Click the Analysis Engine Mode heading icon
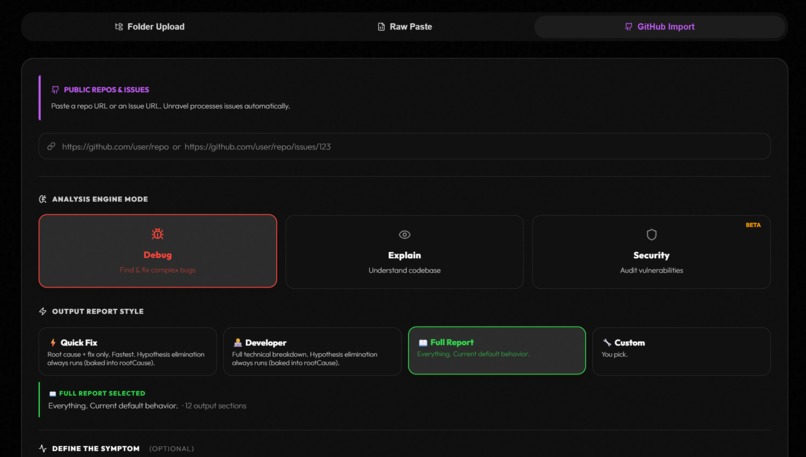Viewport: 806px width, 457px height. (x=43, y=199)
